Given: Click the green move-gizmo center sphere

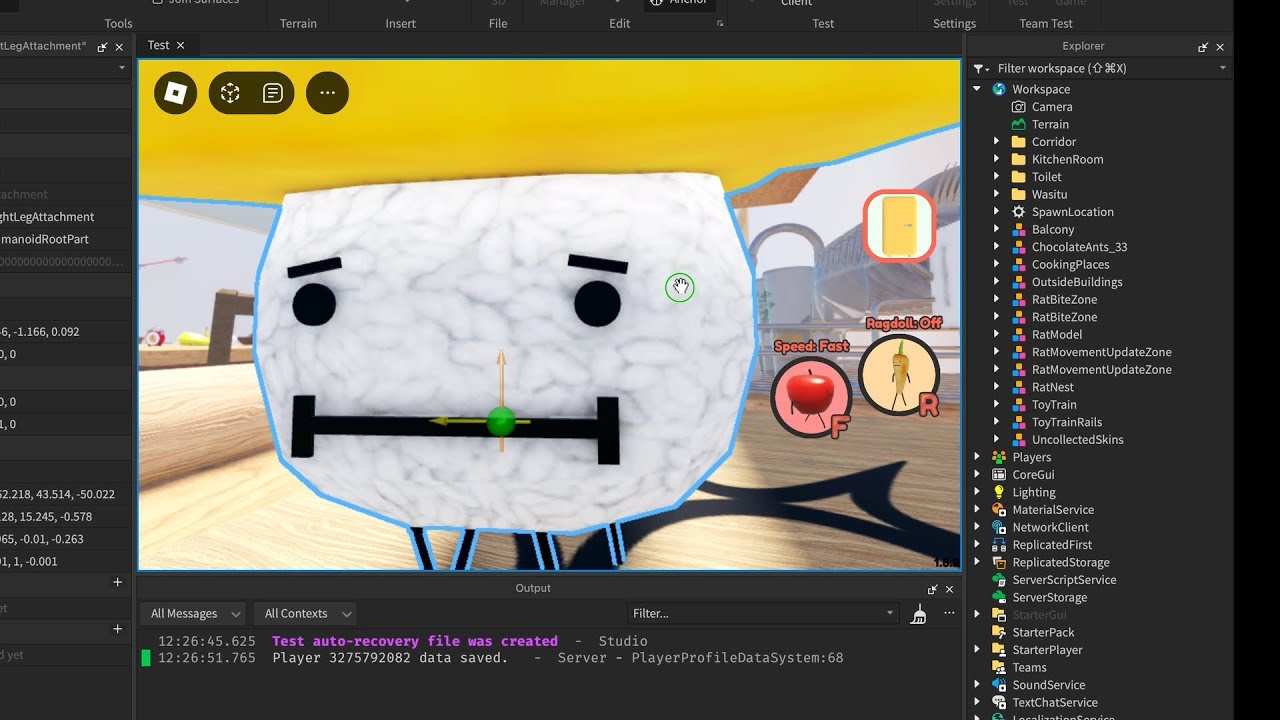Looking at the screenshot, I should coord(500,422).
